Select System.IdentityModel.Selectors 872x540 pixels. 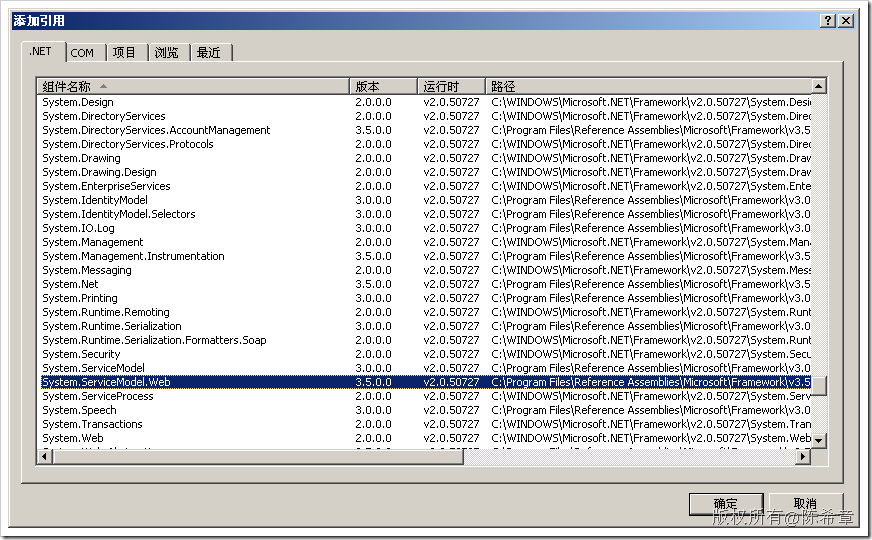(x=426, y=214)
